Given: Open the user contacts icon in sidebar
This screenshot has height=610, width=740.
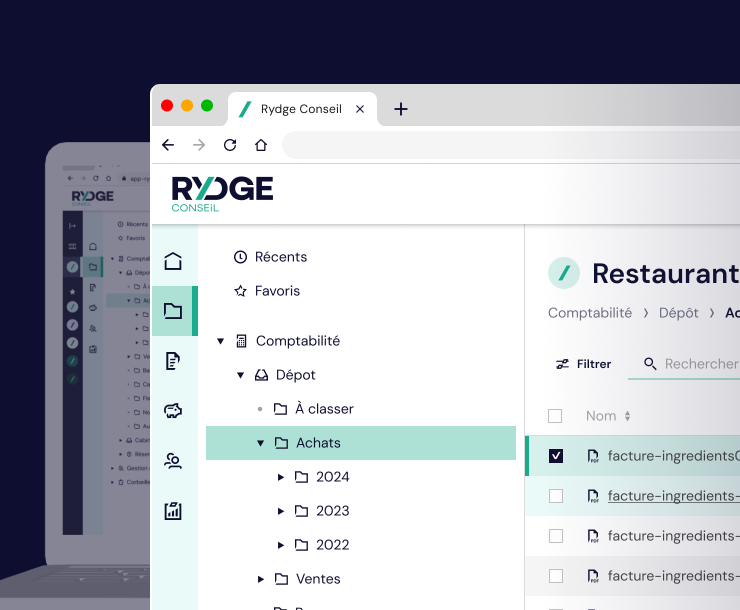Looking at the screenshot, I should coord(173,461).
